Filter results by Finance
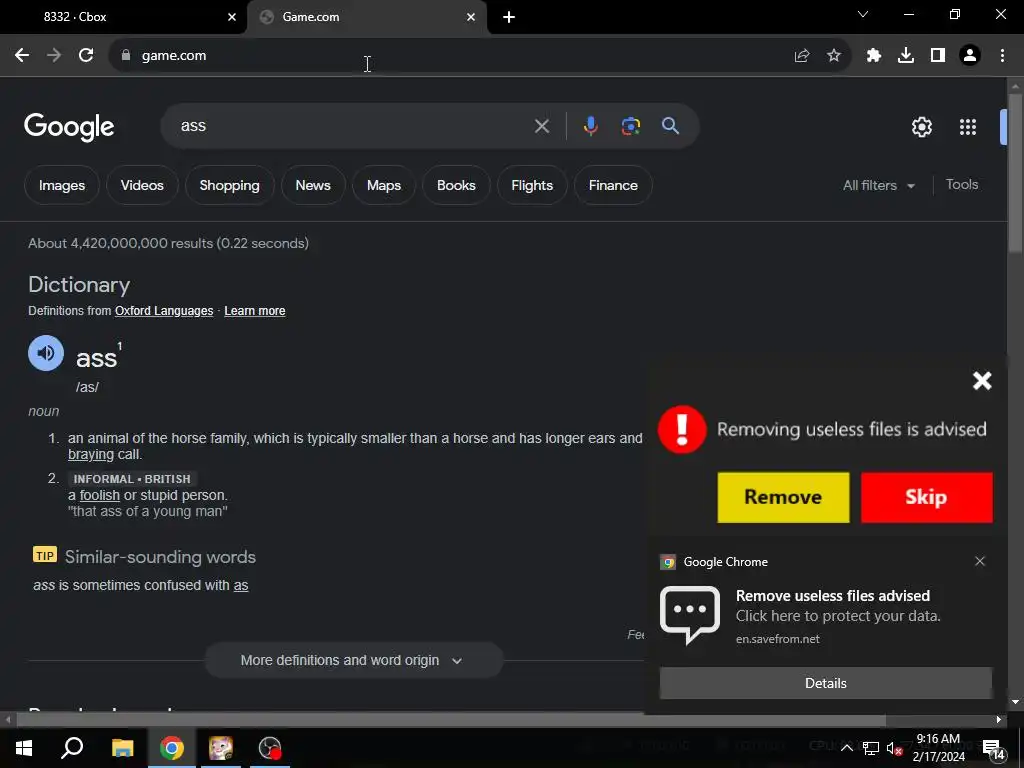This screenshot has width=1024, height=768. (x=613, y=185)
